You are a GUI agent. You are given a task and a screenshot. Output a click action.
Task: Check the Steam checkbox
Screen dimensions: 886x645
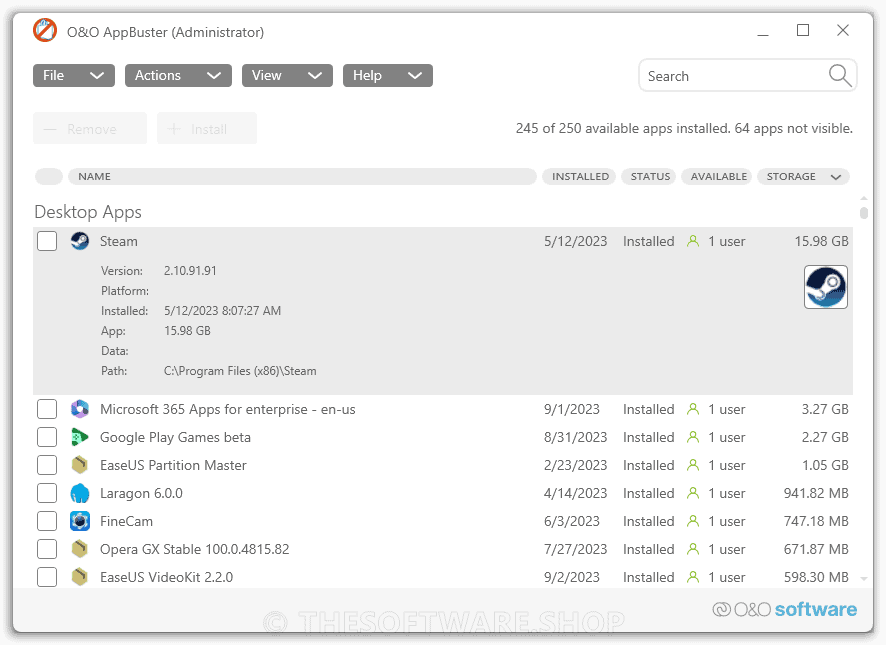click(47, 241)
